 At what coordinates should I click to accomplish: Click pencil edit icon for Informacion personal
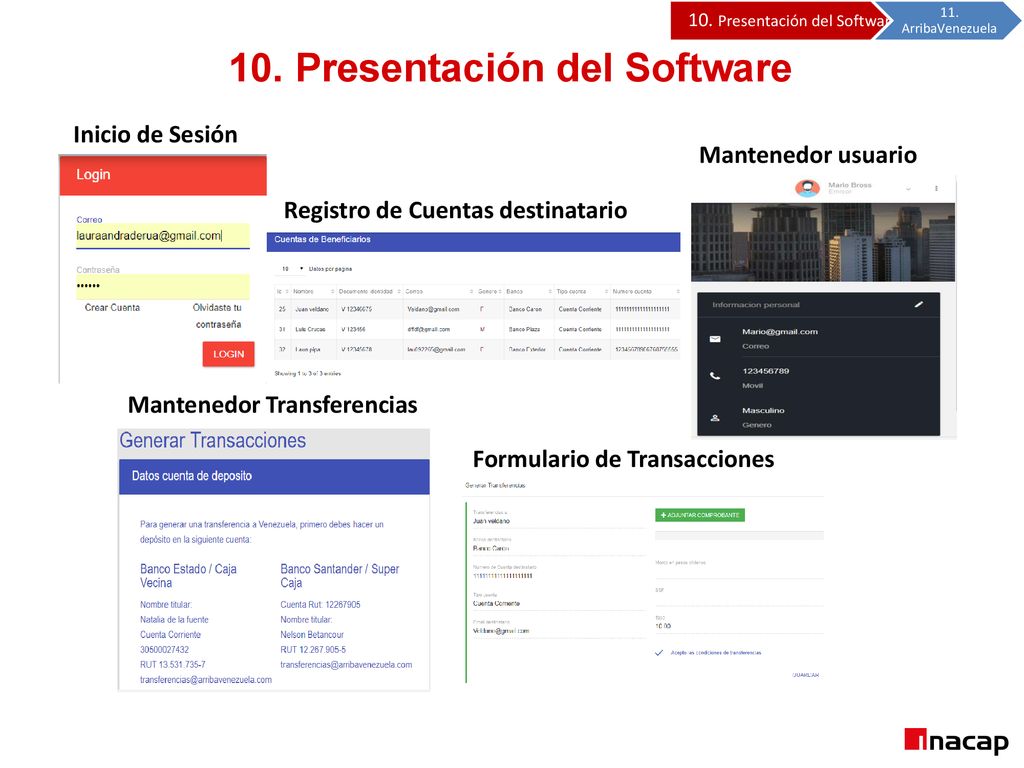[x=919, y=304]
